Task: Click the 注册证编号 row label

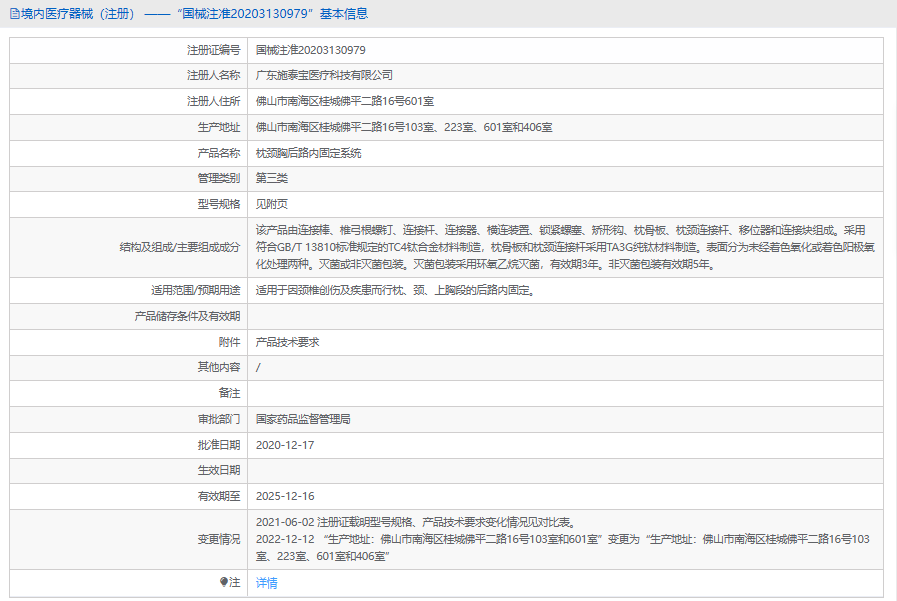Action: coord(213,50)
